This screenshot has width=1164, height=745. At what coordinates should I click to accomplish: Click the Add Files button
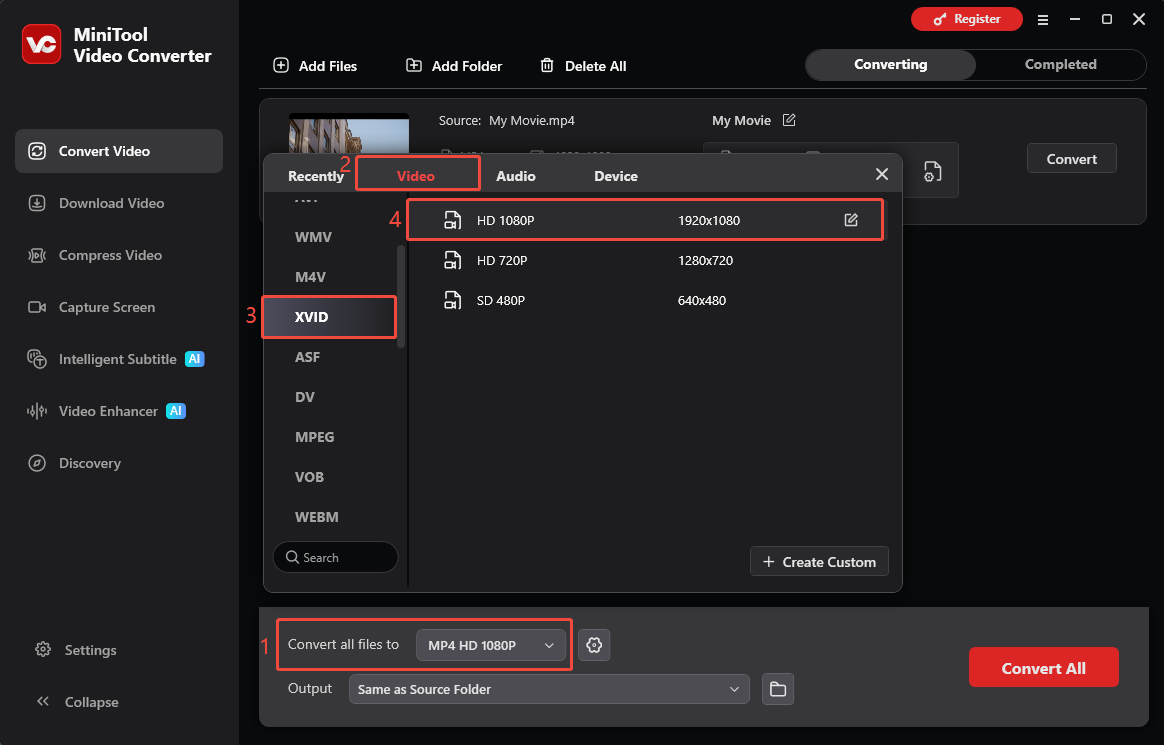tap(315, 66)
